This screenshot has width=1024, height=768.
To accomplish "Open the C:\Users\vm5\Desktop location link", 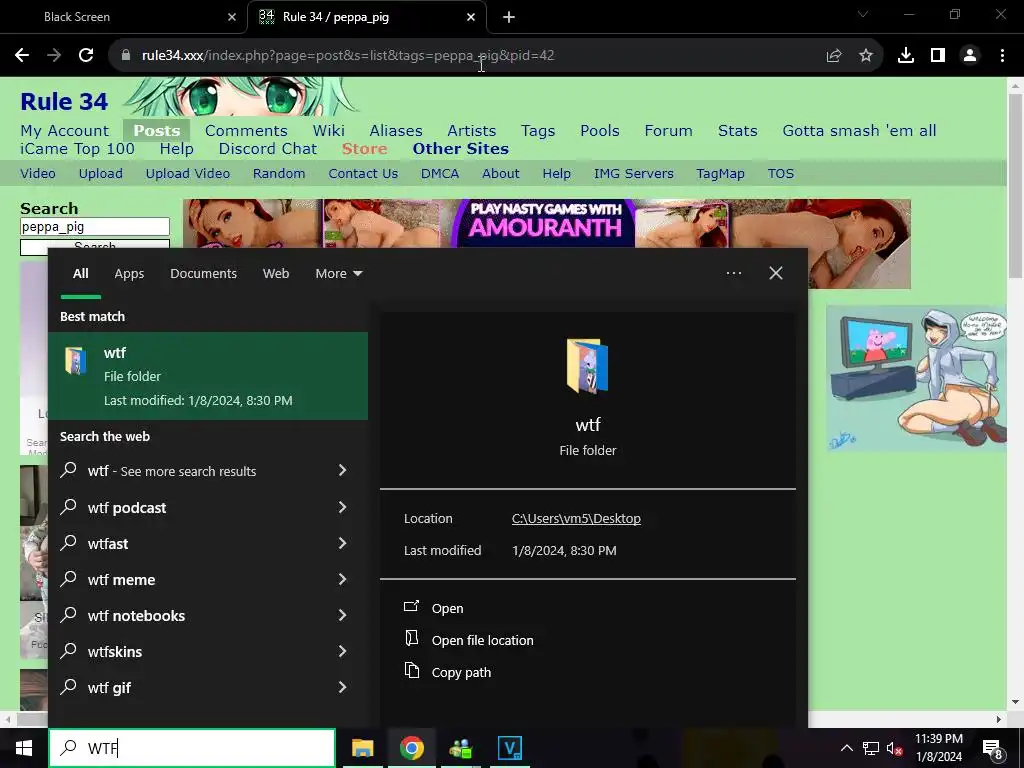I will (576, 519).
